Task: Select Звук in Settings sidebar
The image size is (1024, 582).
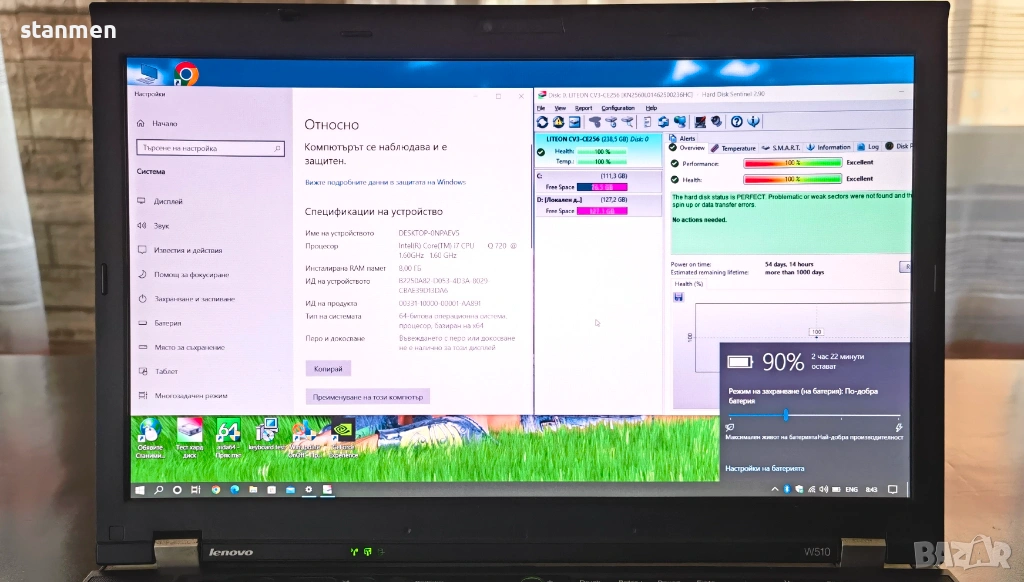Action: coord(153,226)
